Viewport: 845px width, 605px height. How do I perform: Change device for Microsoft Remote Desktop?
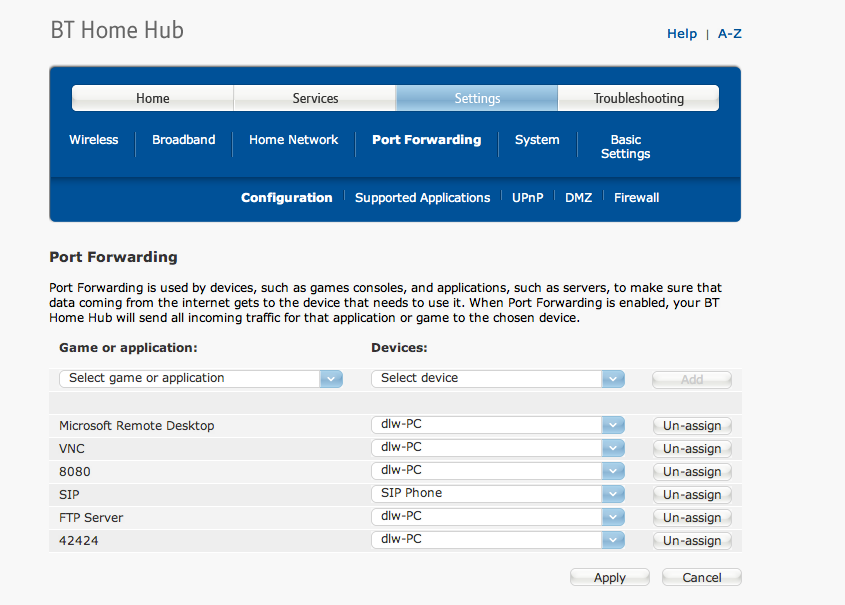point(498,425)
